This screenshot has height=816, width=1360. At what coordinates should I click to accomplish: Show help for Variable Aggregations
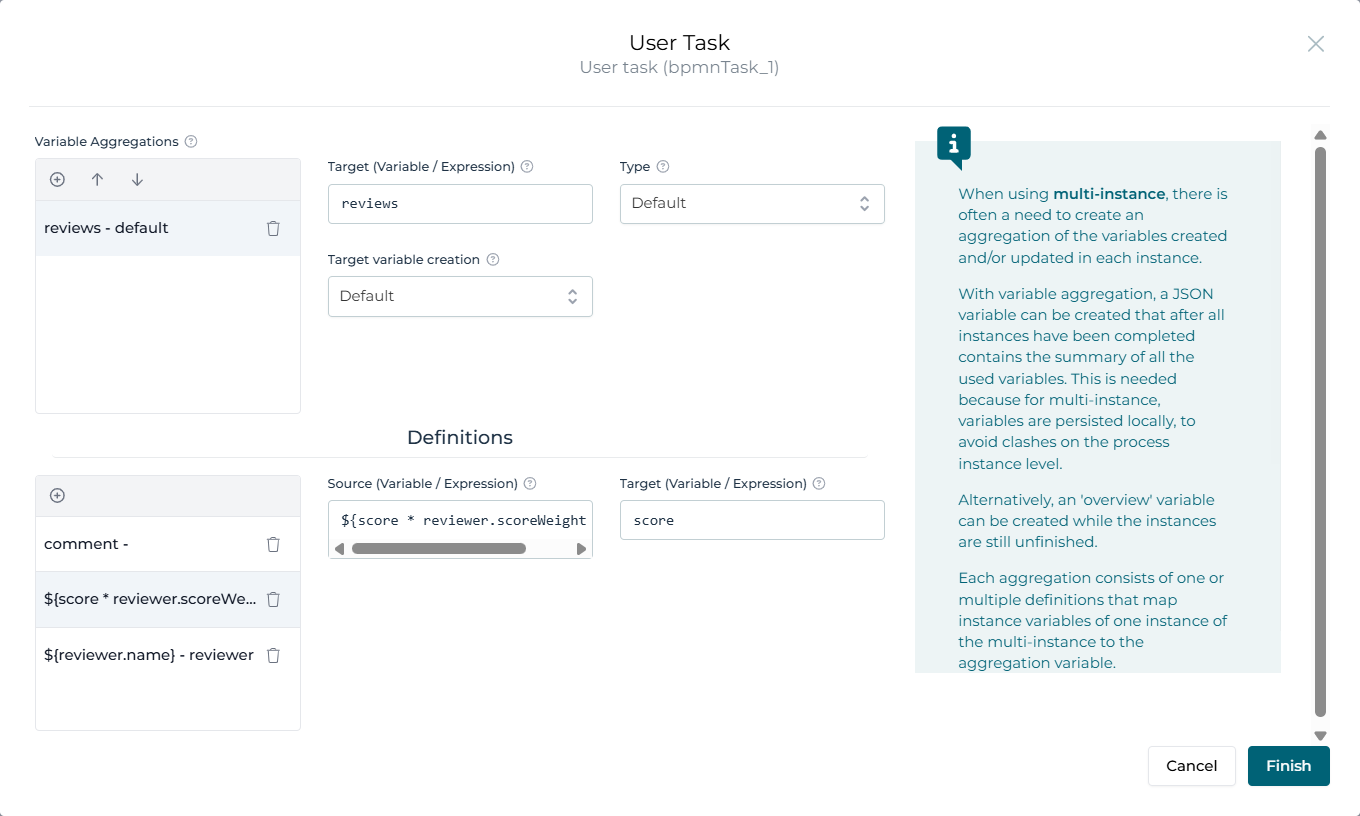[191, 142]
